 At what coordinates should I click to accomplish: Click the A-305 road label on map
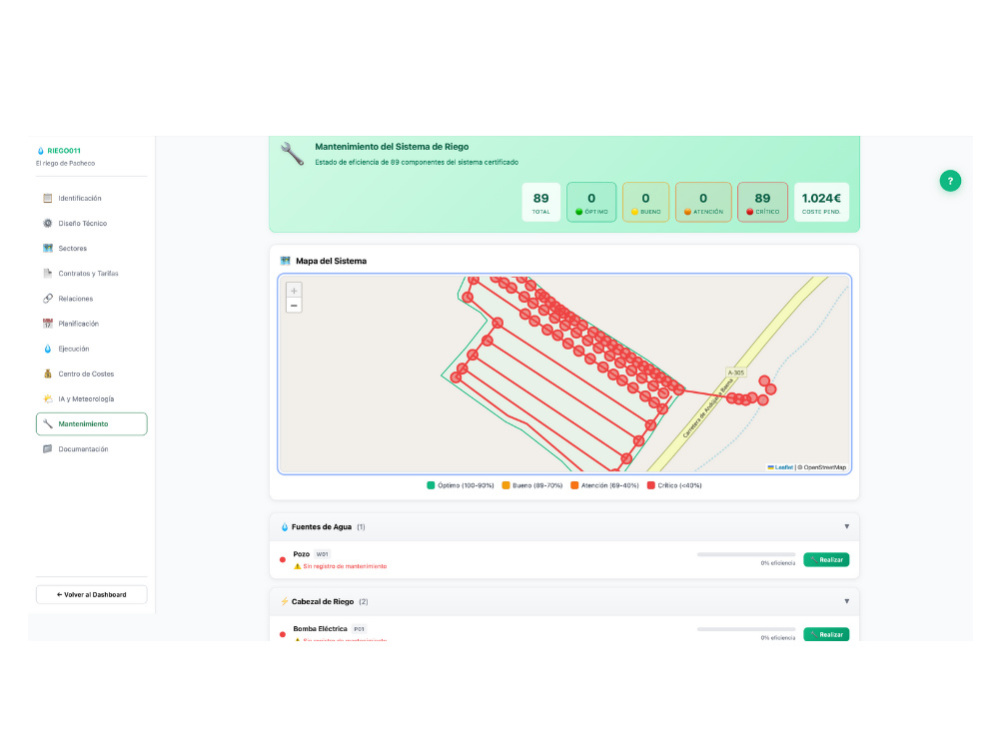[736, 372]
